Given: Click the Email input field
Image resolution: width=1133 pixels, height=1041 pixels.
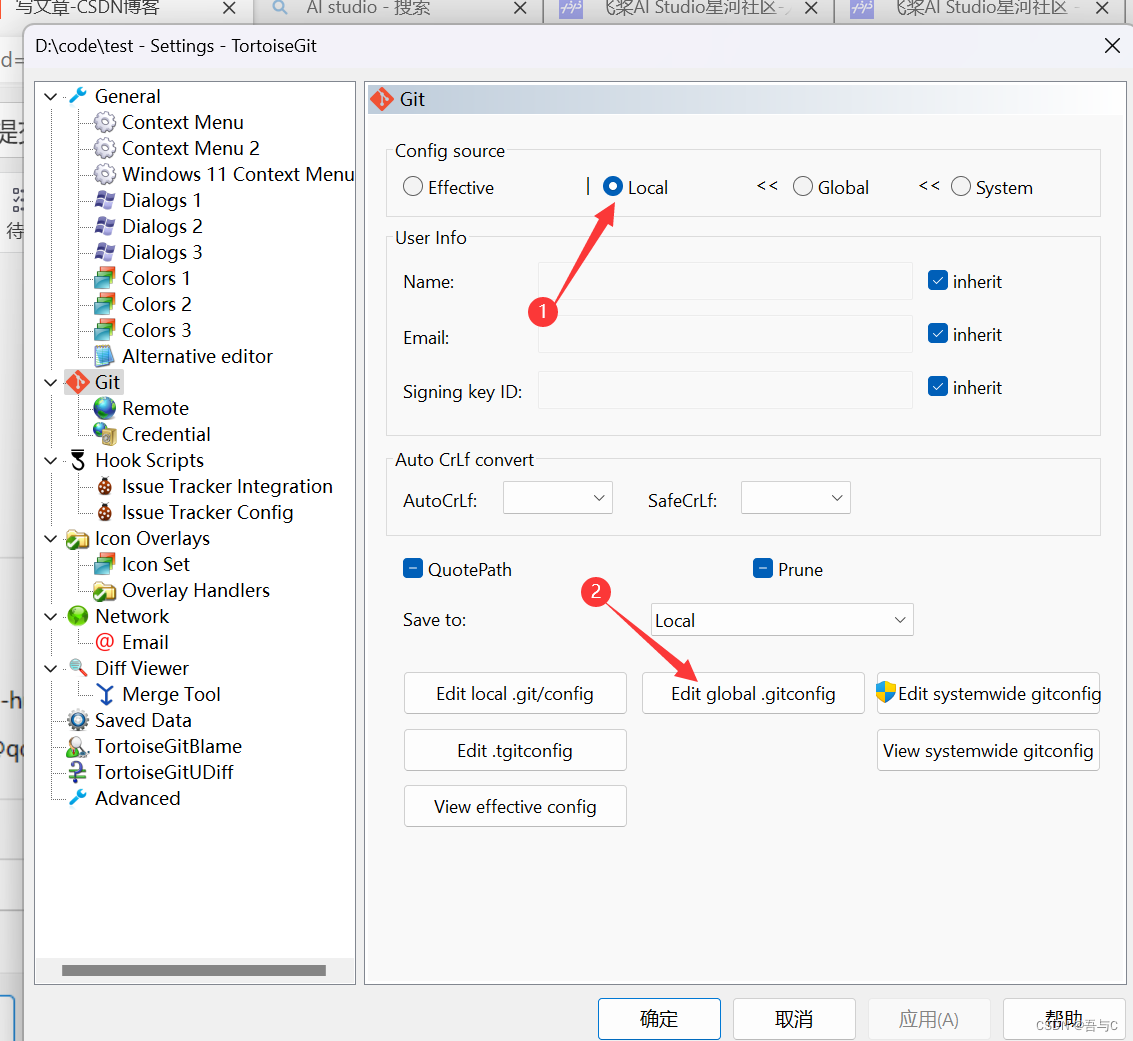Looking at the screenshot, I should (725, 334).
